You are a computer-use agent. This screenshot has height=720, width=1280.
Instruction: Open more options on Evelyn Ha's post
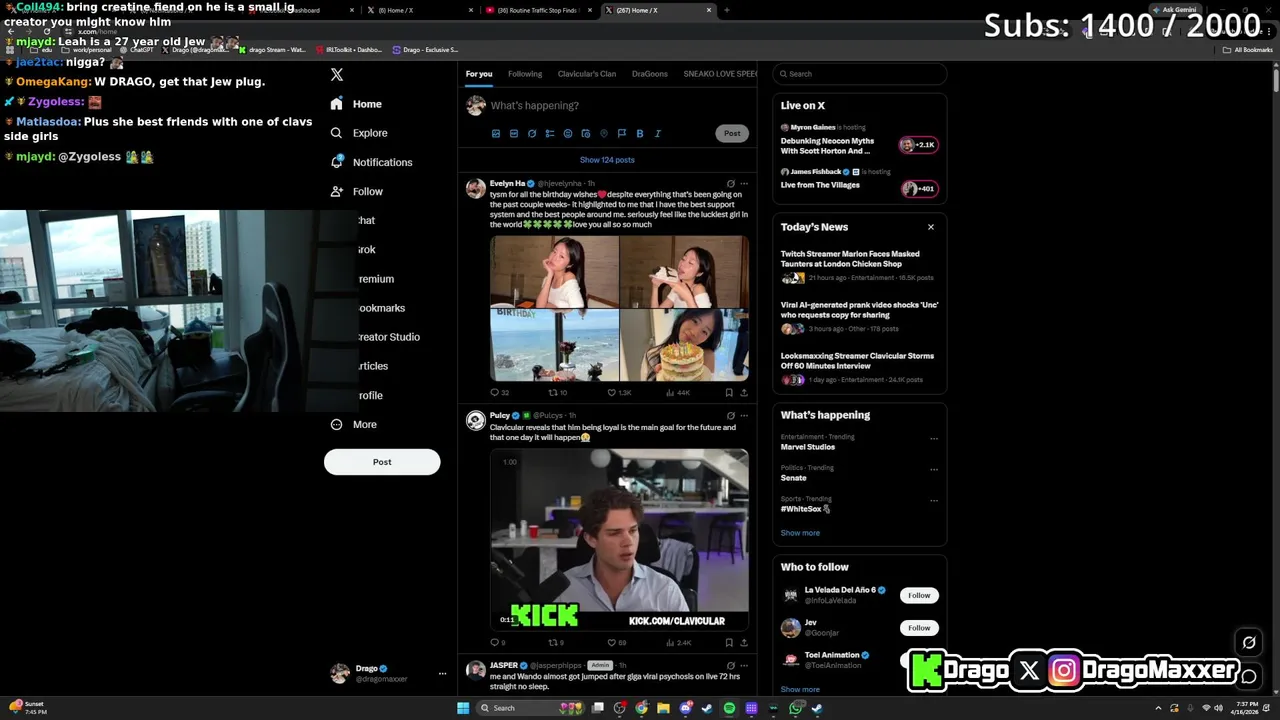pos(744,184)
